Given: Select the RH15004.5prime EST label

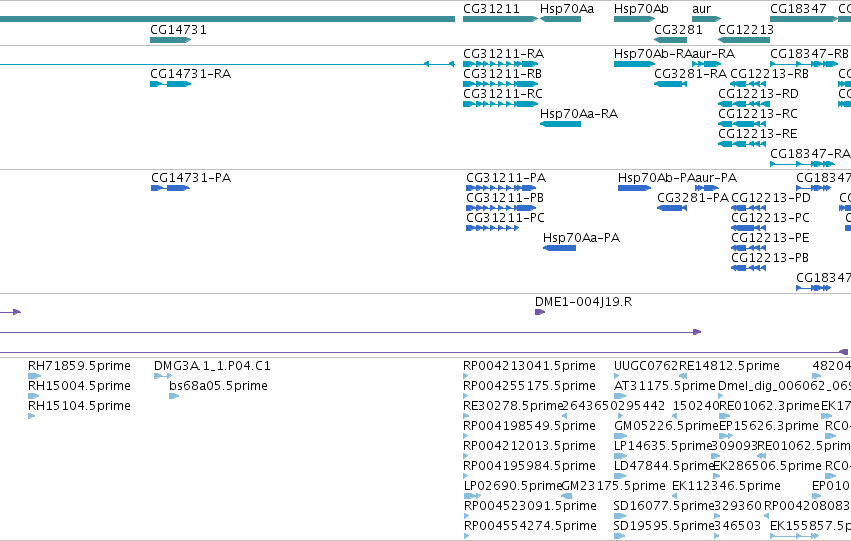Looking at the screenshot, I should [x=79, y=386].
